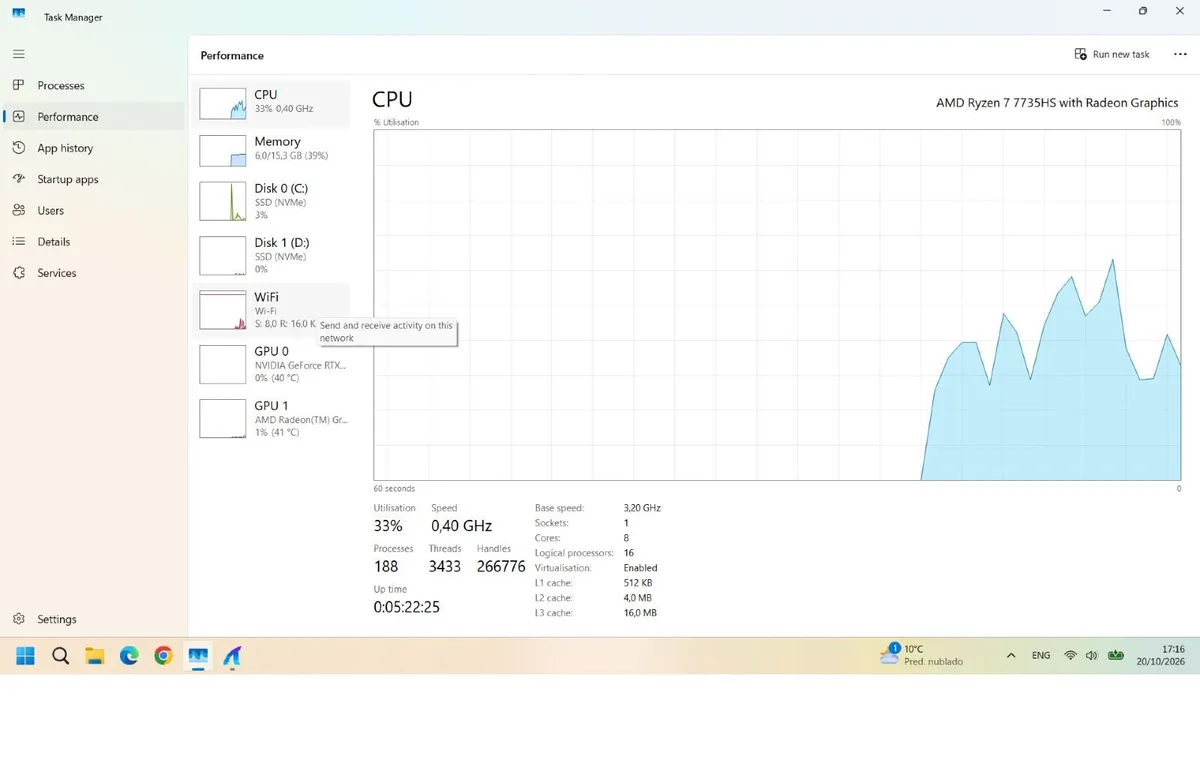Select Disk 1 (D:) in the list

[x=271, y=256]
